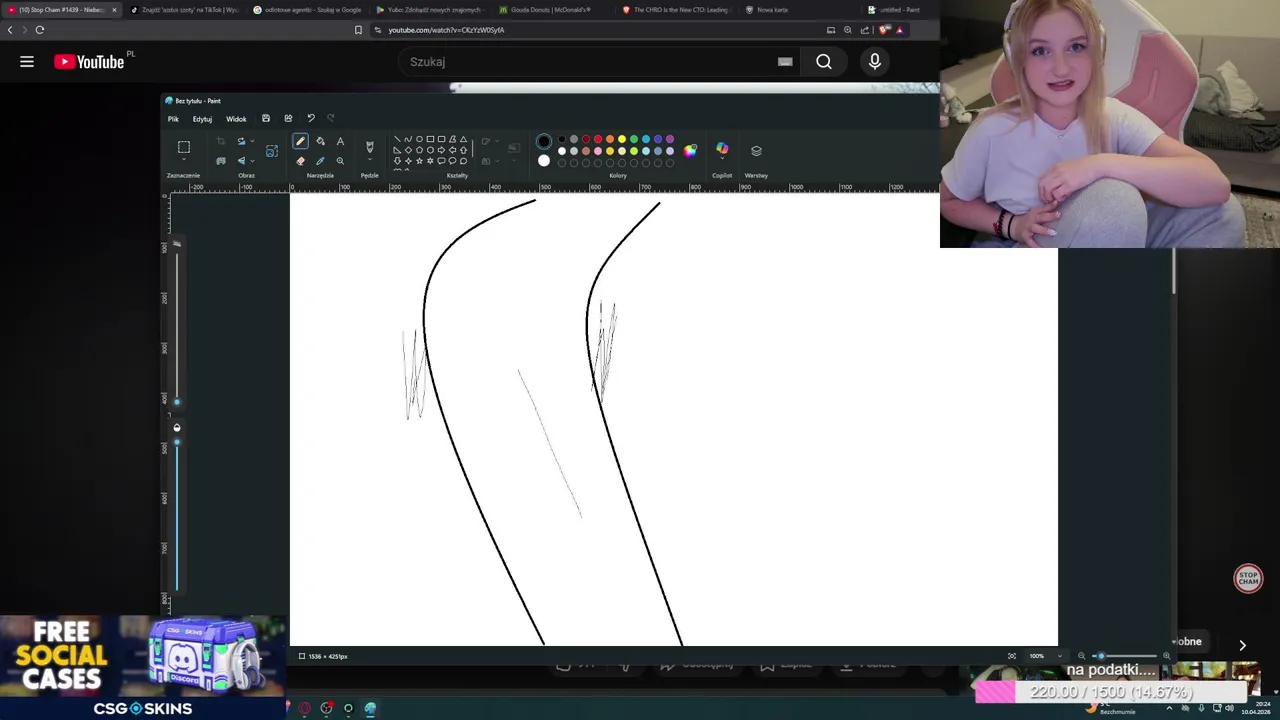Select the Magnifier tool in Paint
Screen dimensions: 1280x720
340,161
